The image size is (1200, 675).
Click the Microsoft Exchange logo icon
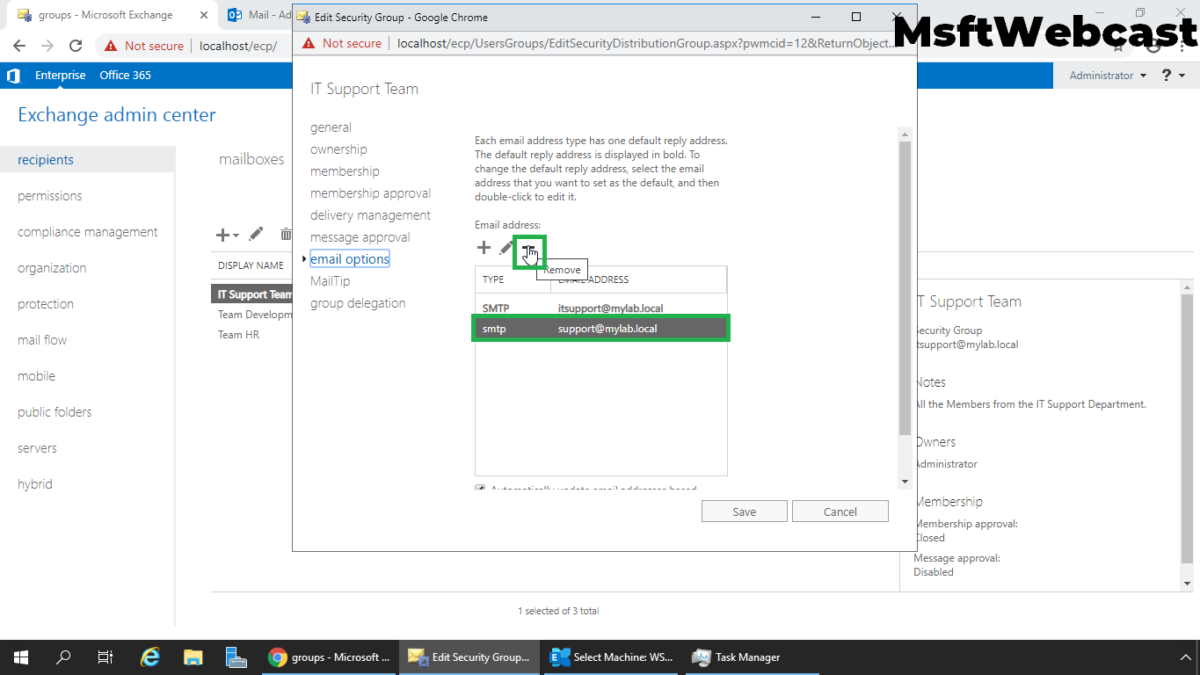click(13, 75)
